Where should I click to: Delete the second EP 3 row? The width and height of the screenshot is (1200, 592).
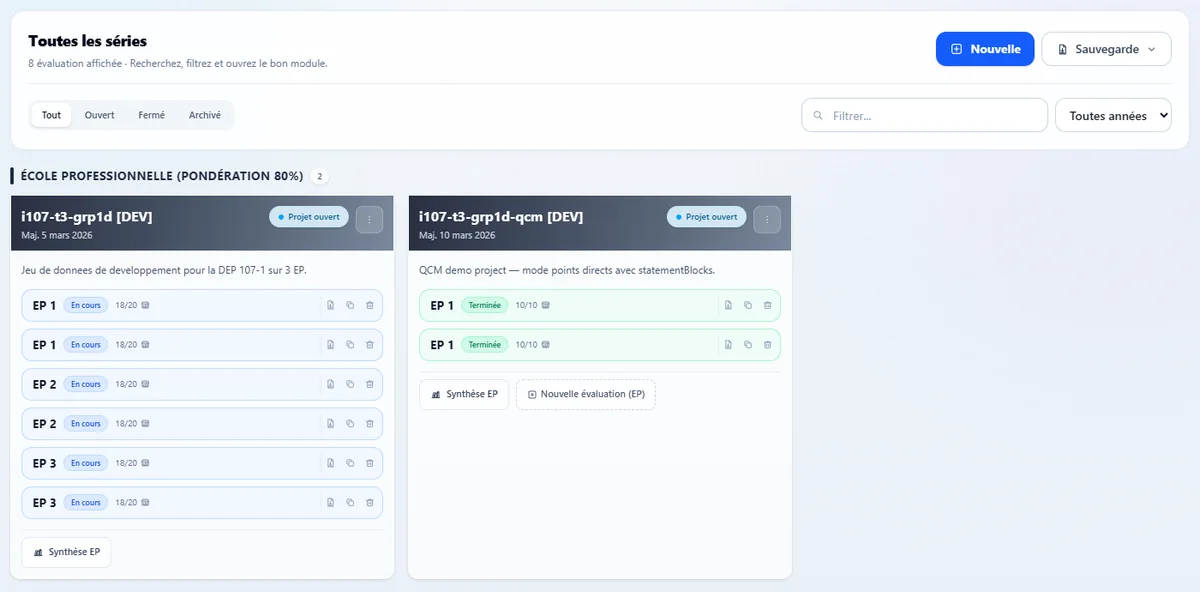[x=369, y=503]
